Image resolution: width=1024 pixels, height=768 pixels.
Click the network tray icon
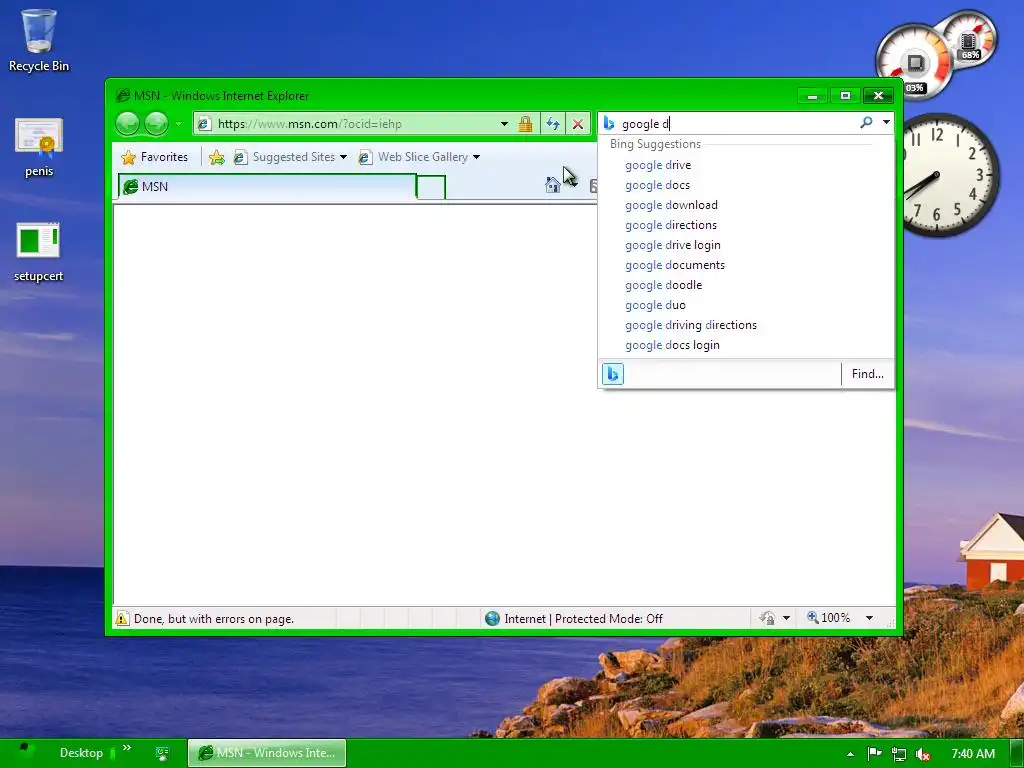pos(899,754)
